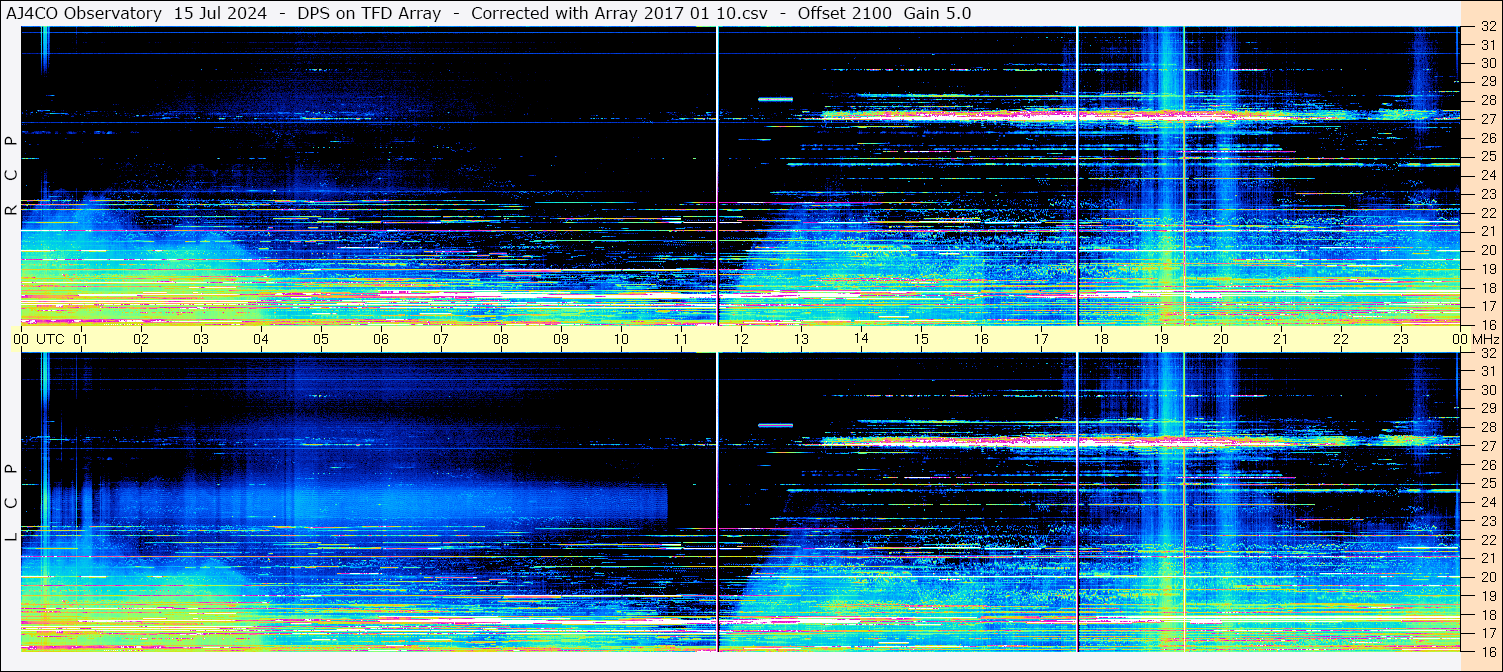Click the "03" hour tick label
Screen dimensions: 1503x672
(202, 339)
